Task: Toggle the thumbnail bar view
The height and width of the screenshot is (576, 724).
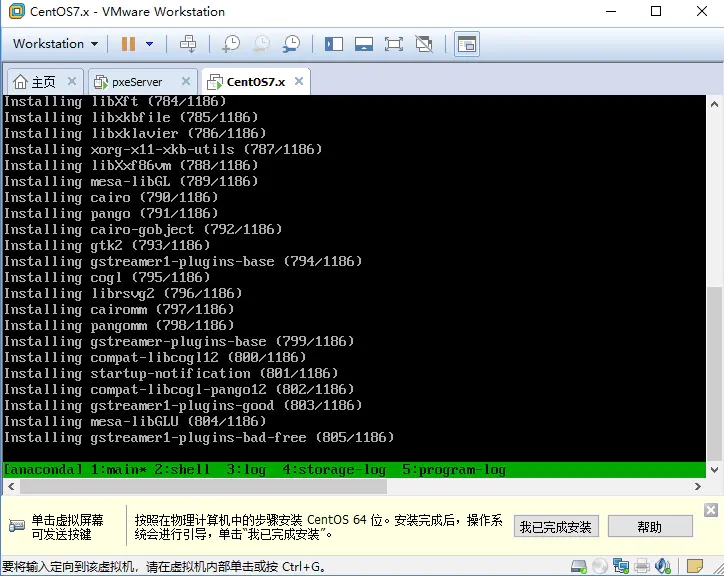Action: 364,44
